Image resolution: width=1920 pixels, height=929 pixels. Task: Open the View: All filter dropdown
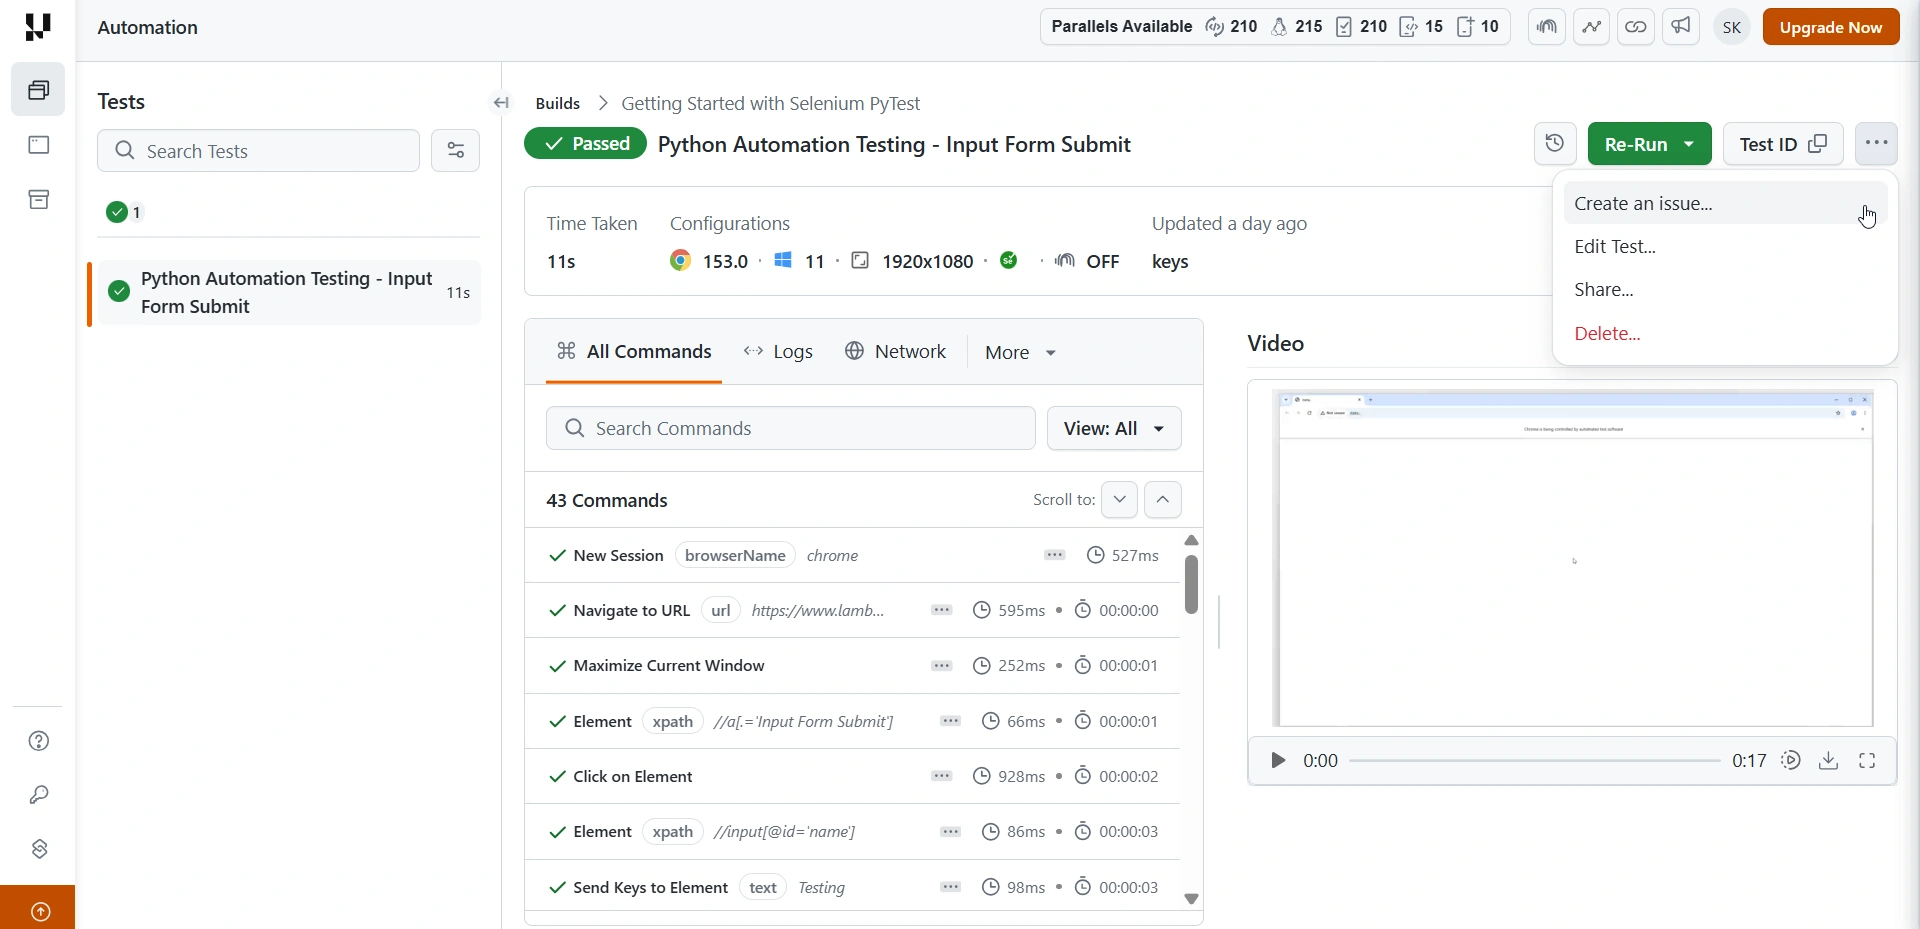pos(1114,428)
